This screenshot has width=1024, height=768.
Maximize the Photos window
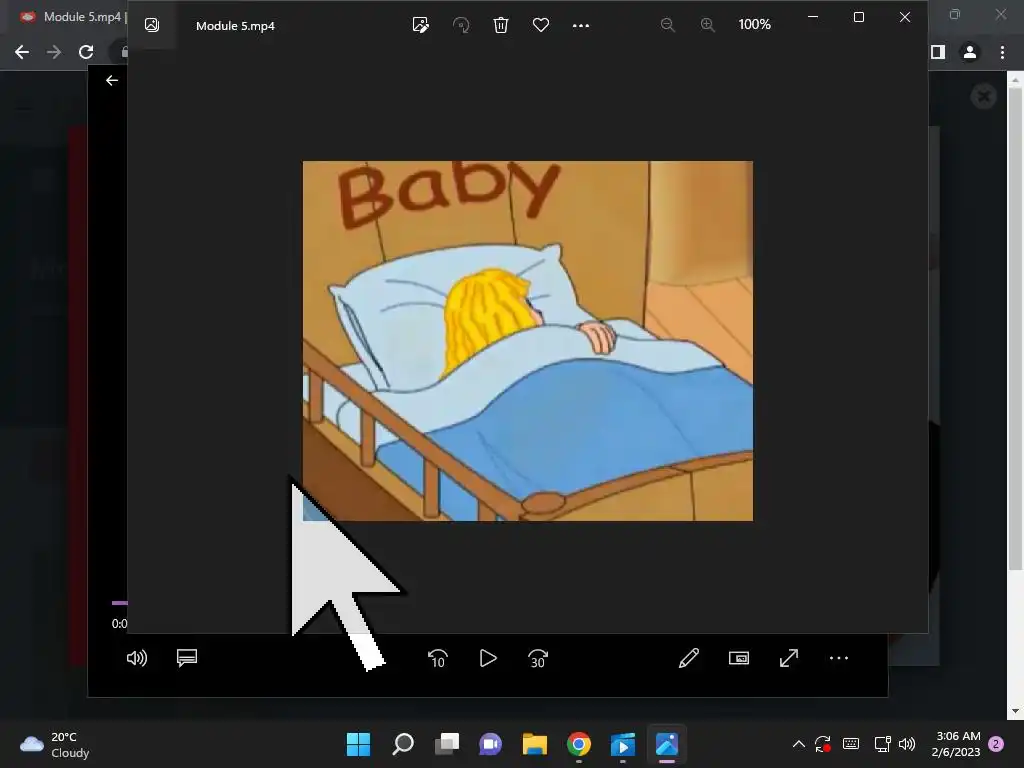(x=859, y=17)
